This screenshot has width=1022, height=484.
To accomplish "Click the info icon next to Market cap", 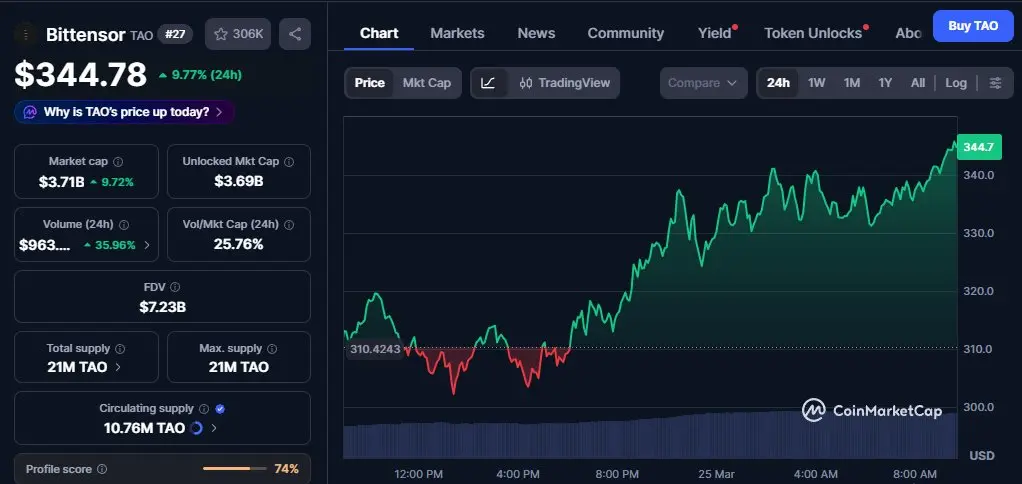I will 118,162.
